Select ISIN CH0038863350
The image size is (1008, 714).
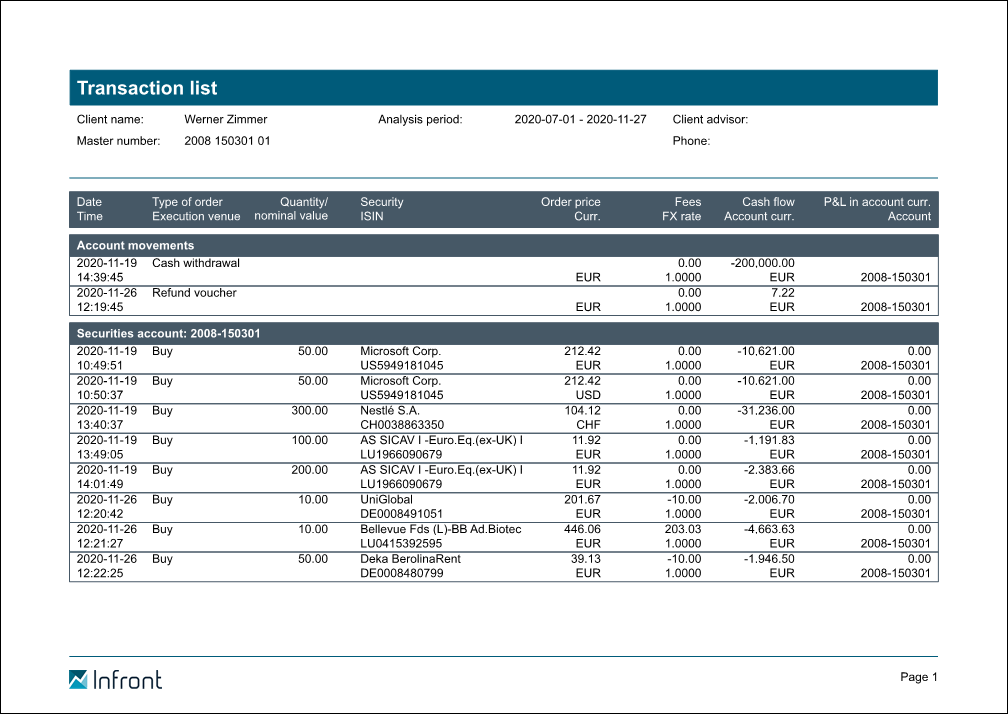point(401,424)
